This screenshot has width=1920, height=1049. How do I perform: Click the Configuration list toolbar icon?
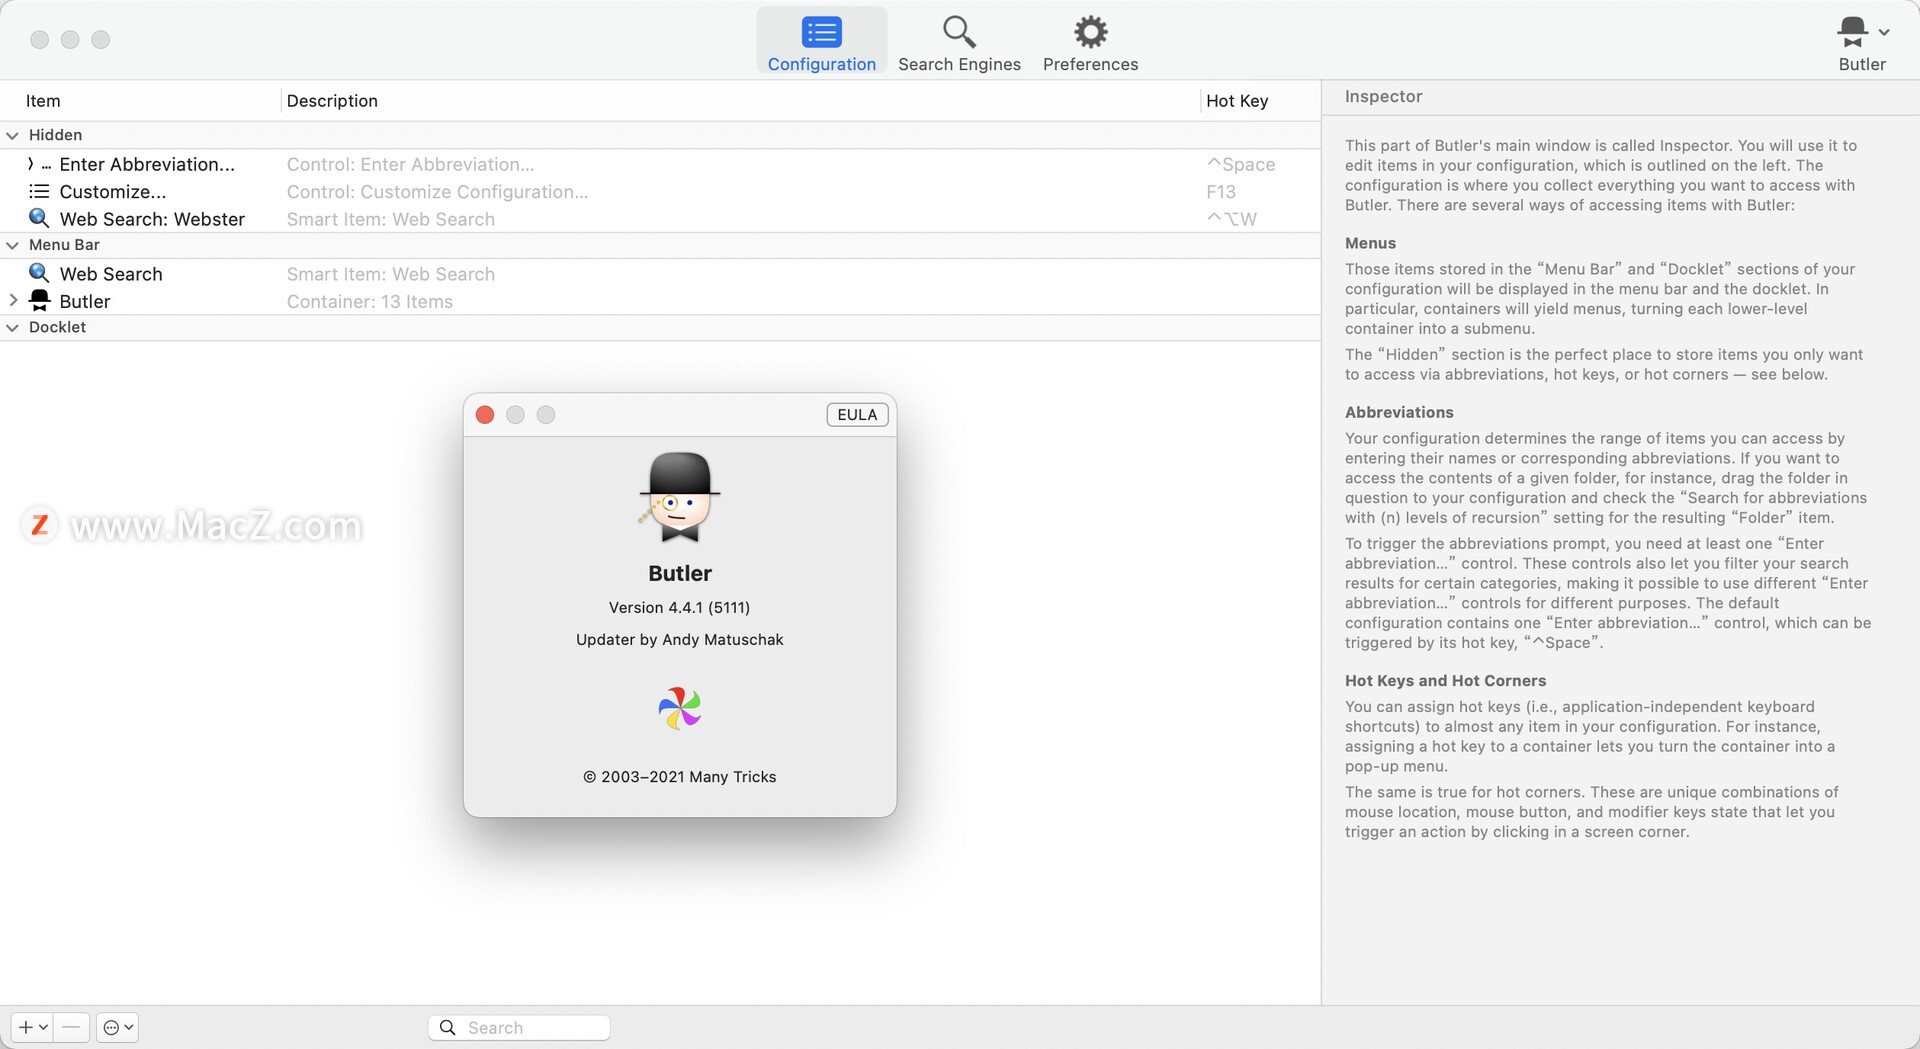821,32
